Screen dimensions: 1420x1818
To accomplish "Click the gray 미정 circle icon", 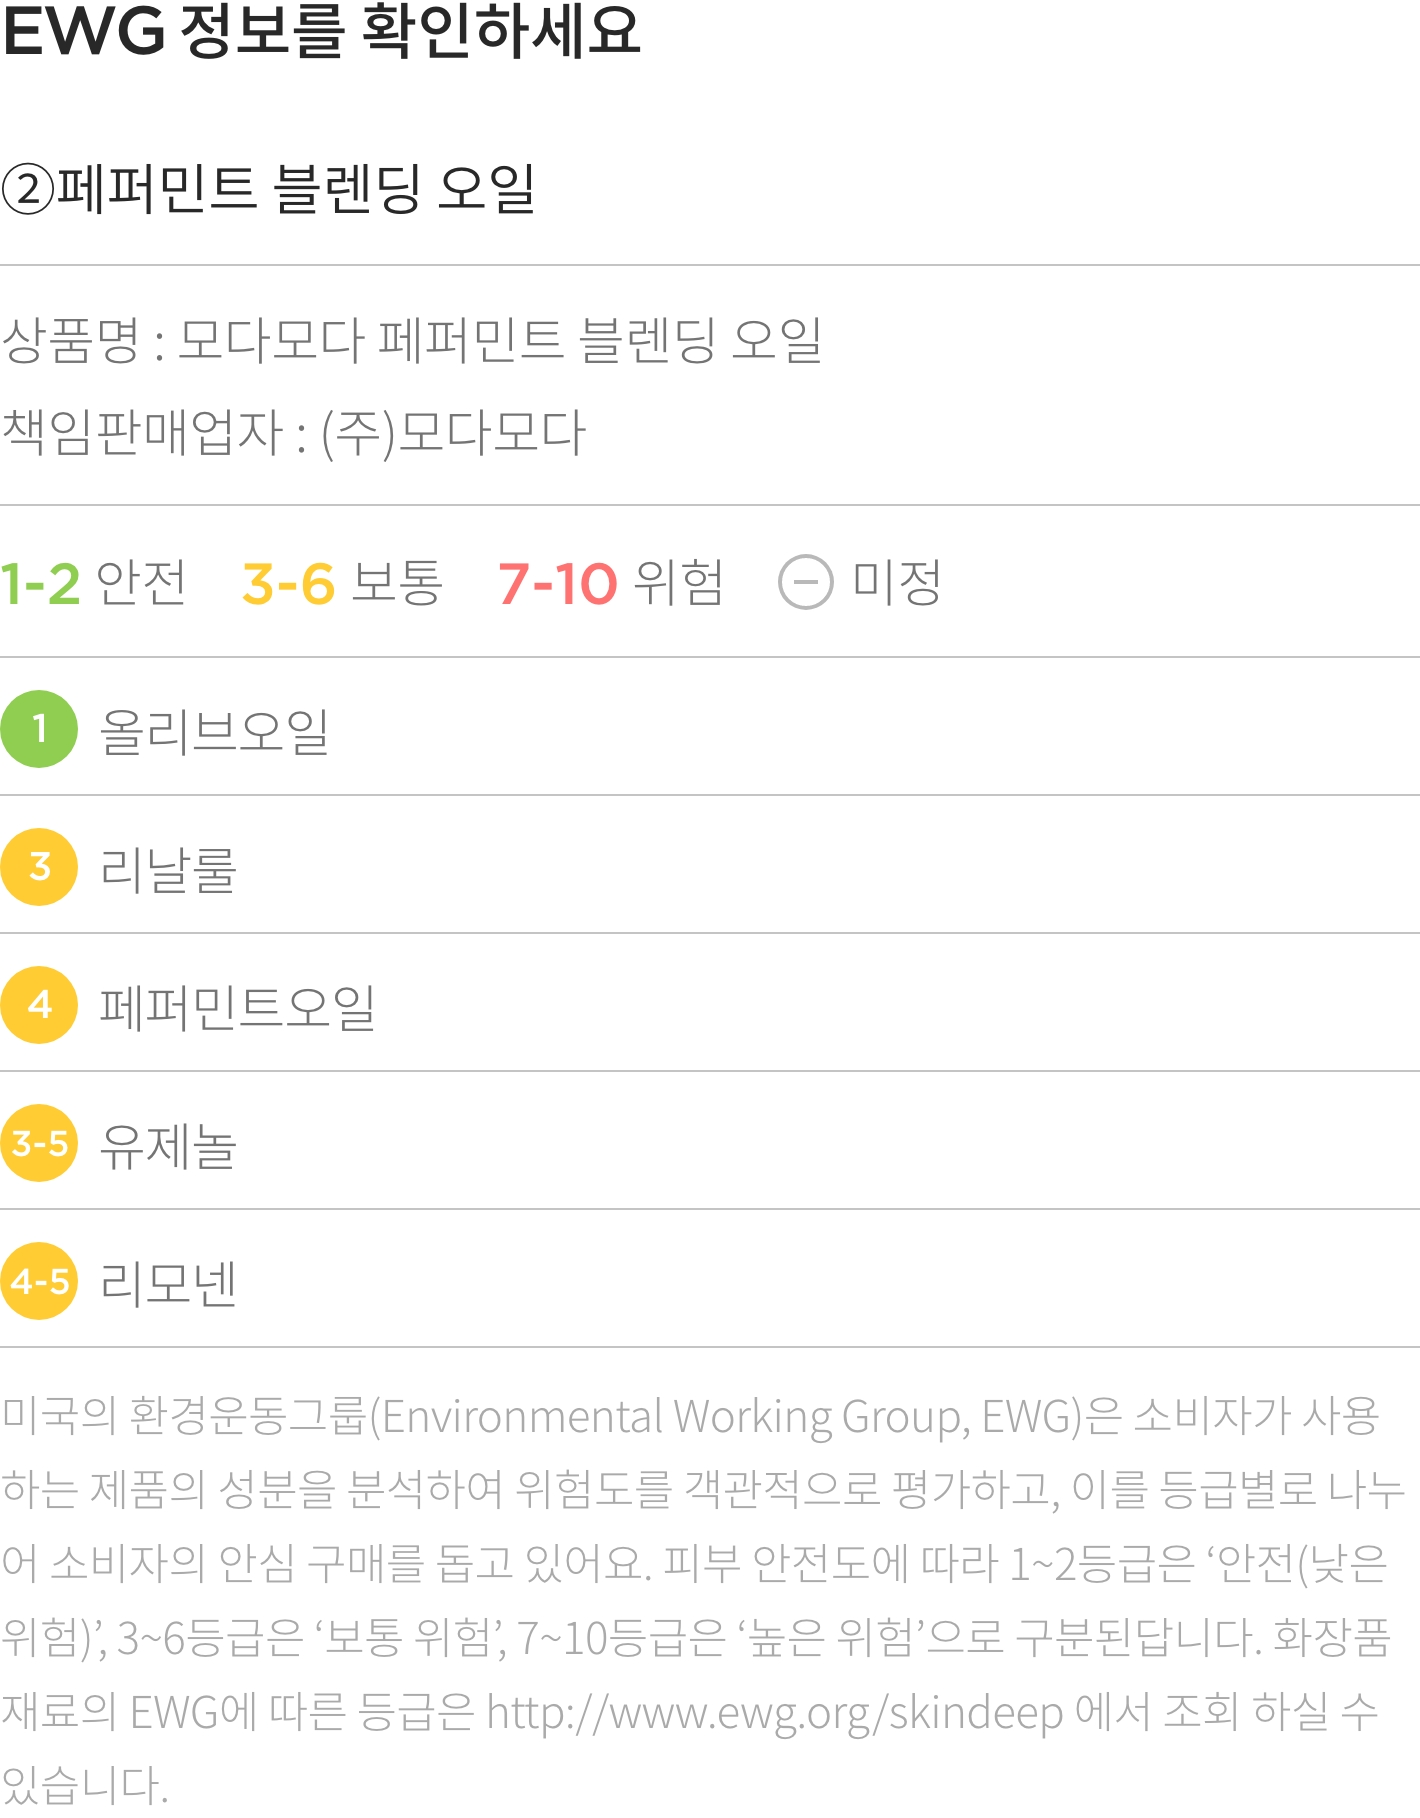I will click(x=805, y=582).
